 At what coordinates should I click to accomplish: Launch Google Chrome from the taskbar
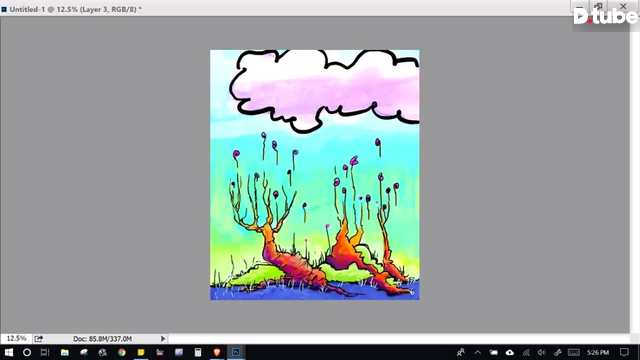tap(122, 352)
